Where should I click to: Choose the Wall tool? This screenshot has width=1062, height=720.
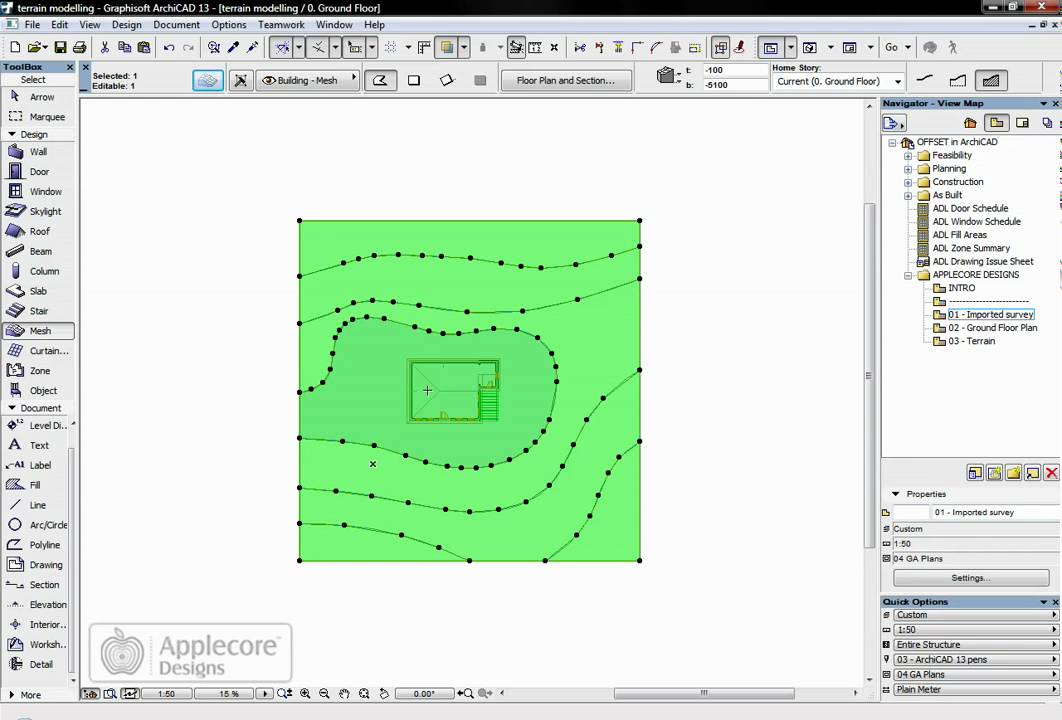pos(37,152)
